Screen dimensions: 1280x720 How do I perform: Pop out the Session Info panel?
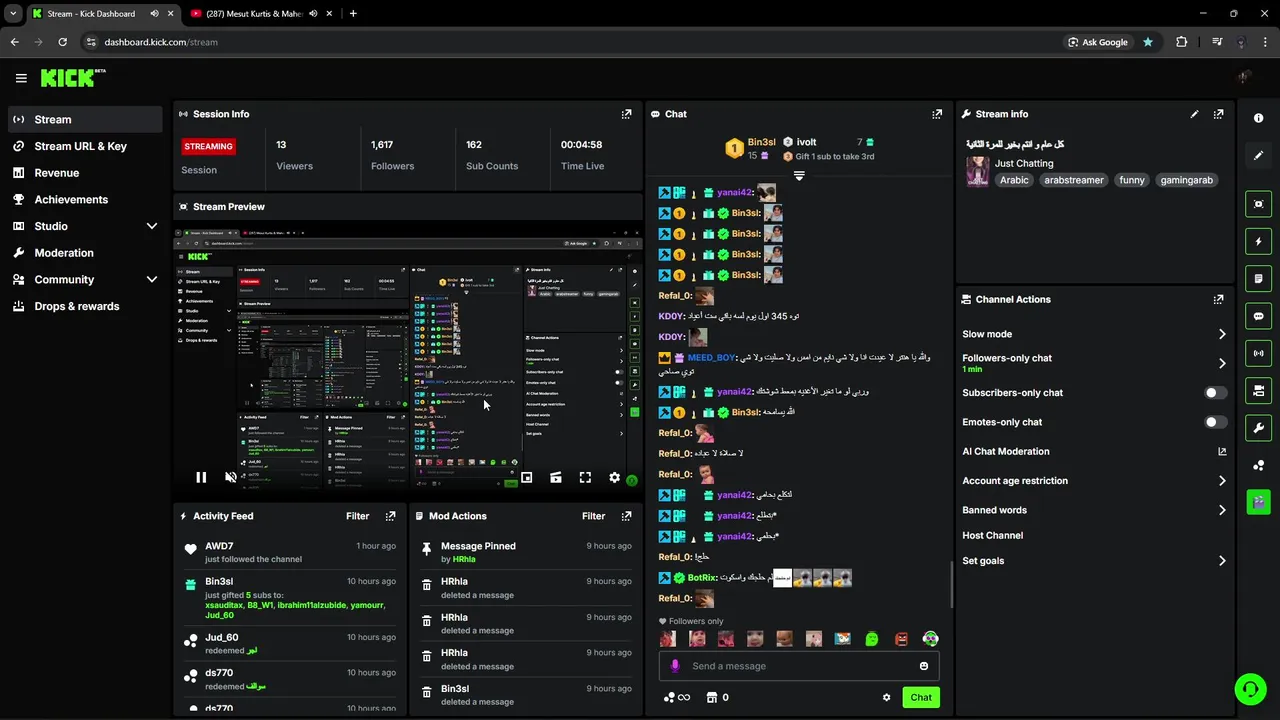pyautogui.click(x=626, y=114)
